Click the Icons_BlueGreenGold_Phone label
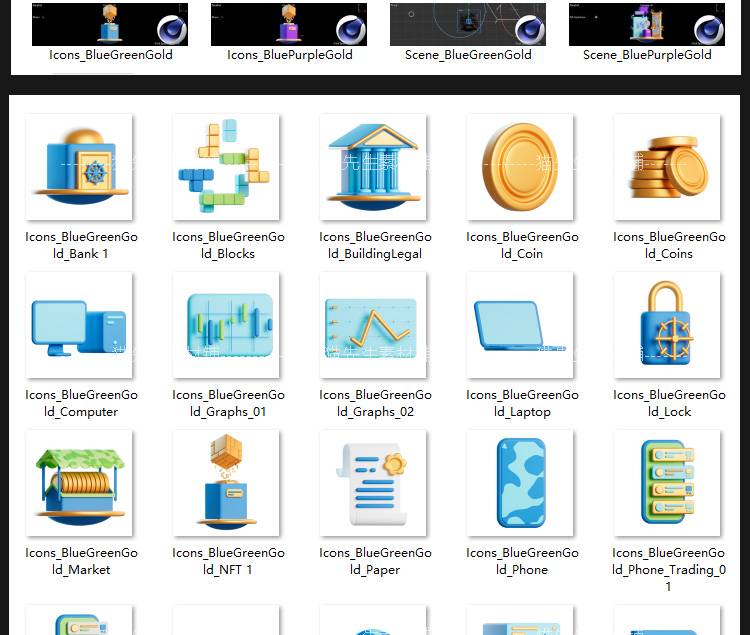Screen dimensions: 750x635 (x=522, y=561)
